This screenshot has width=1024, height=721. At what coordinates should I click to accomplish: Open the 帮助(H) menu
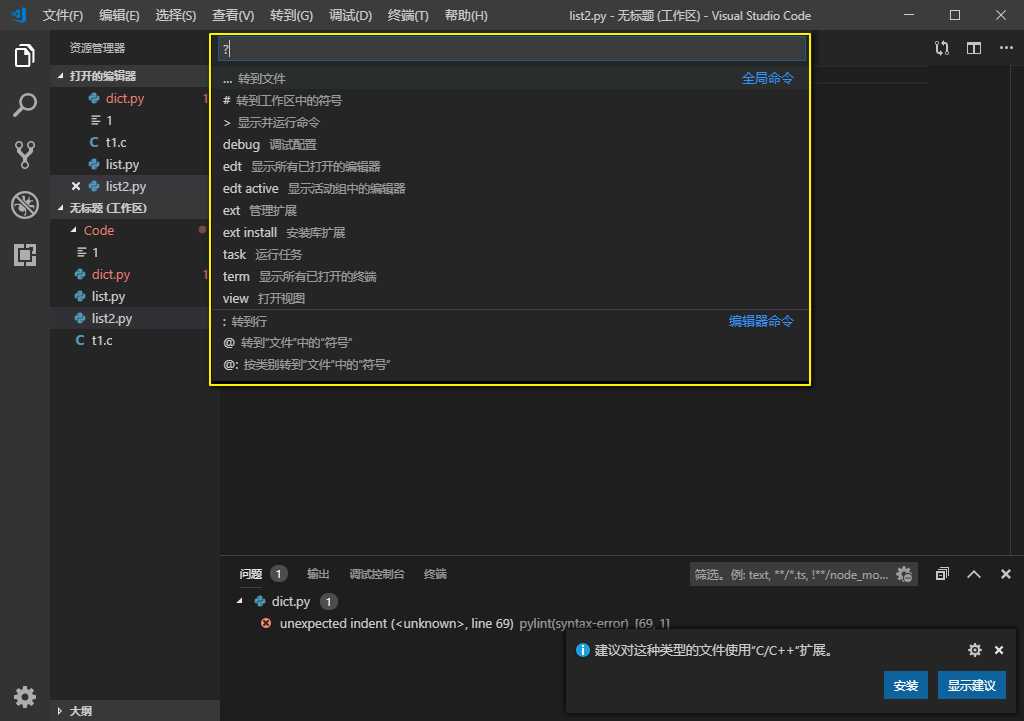[x=466, y=15]
